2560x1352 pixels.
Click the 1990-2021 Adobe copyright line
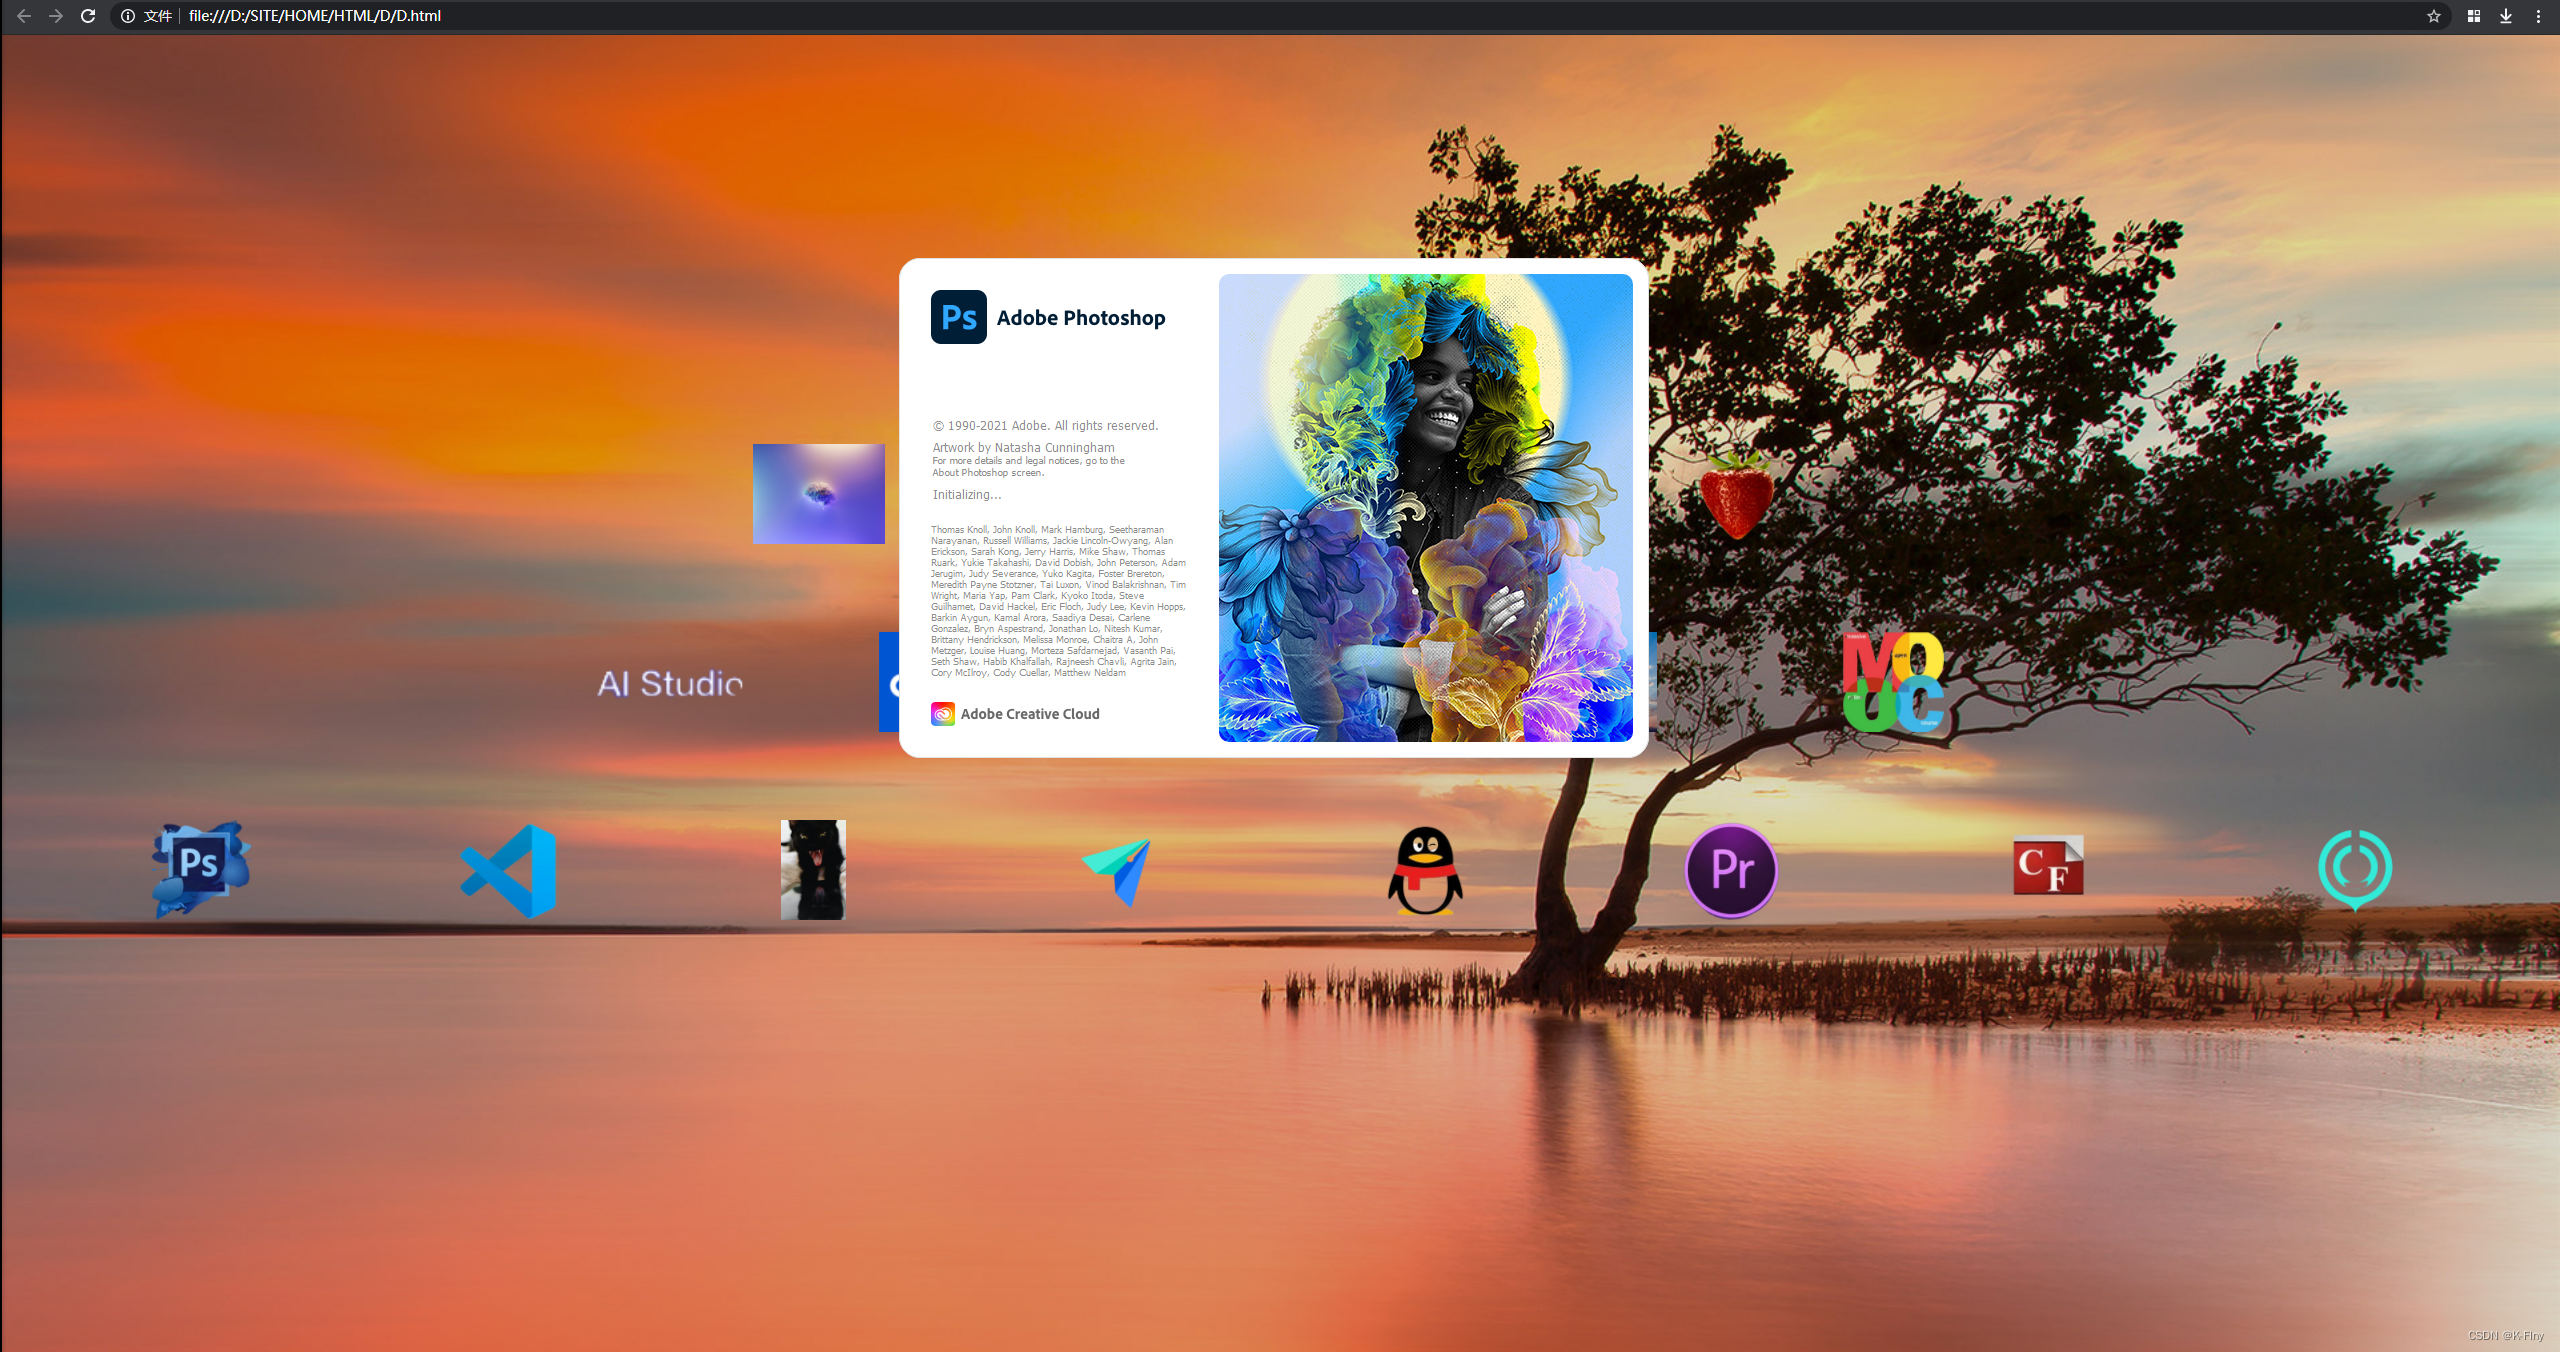tap(1045, 426)
